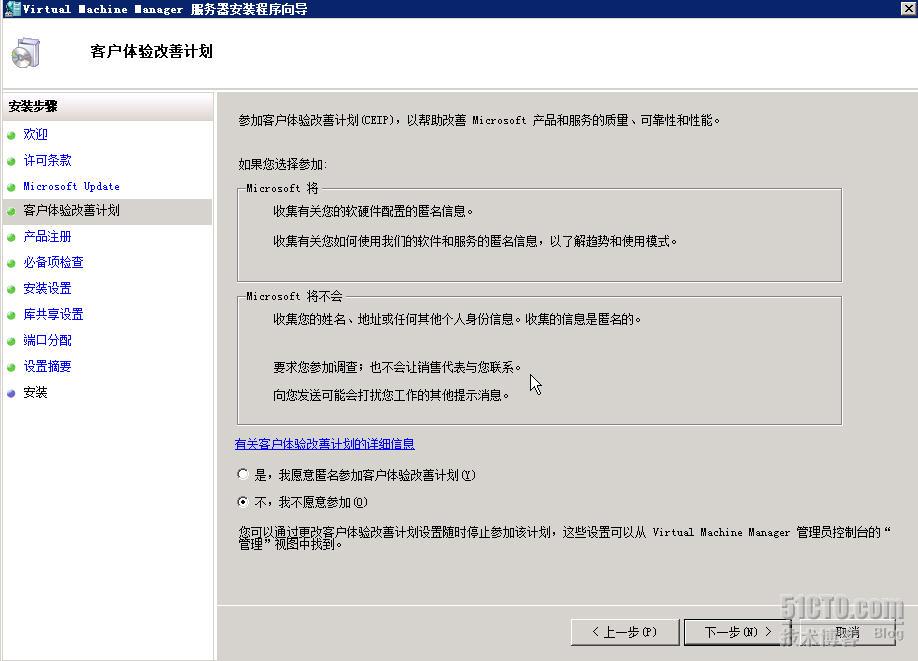Click the green bullet beside 产品注册

[x=11, y=238]
